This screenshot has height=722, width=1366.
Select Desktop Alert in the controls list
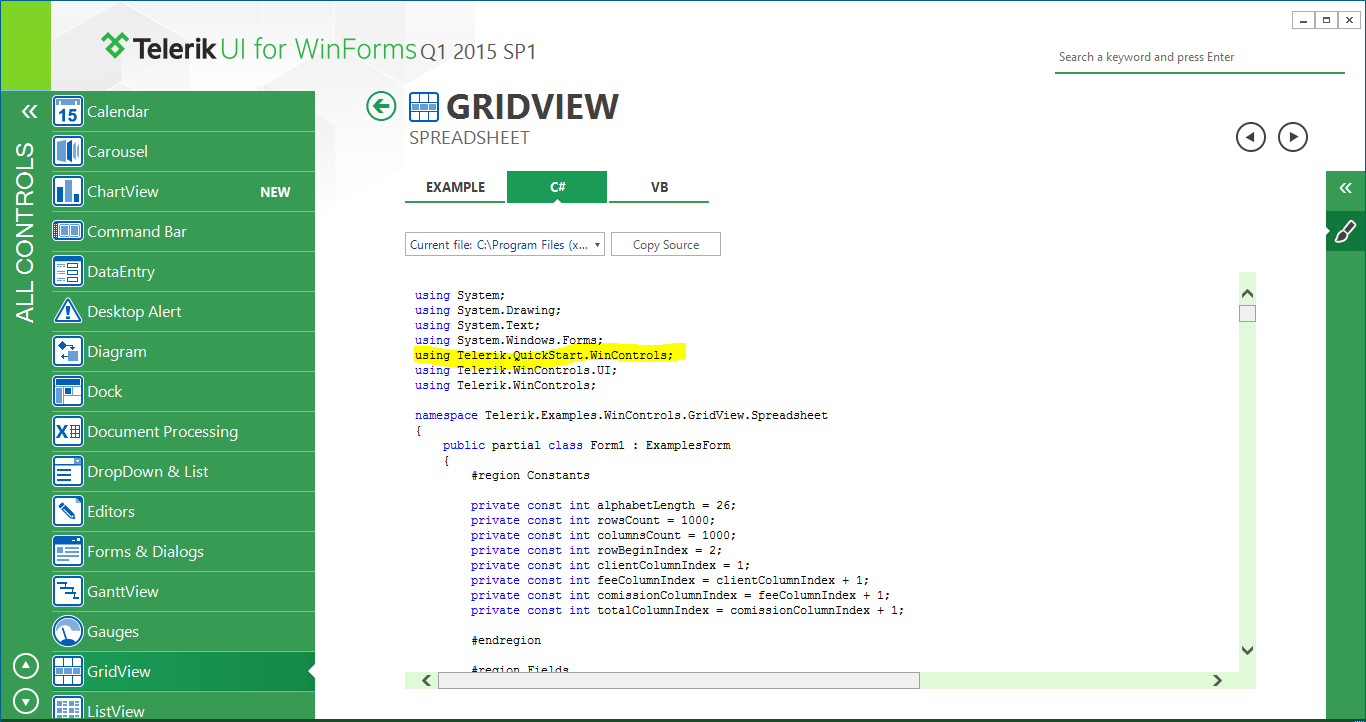[x=134, y=312]
